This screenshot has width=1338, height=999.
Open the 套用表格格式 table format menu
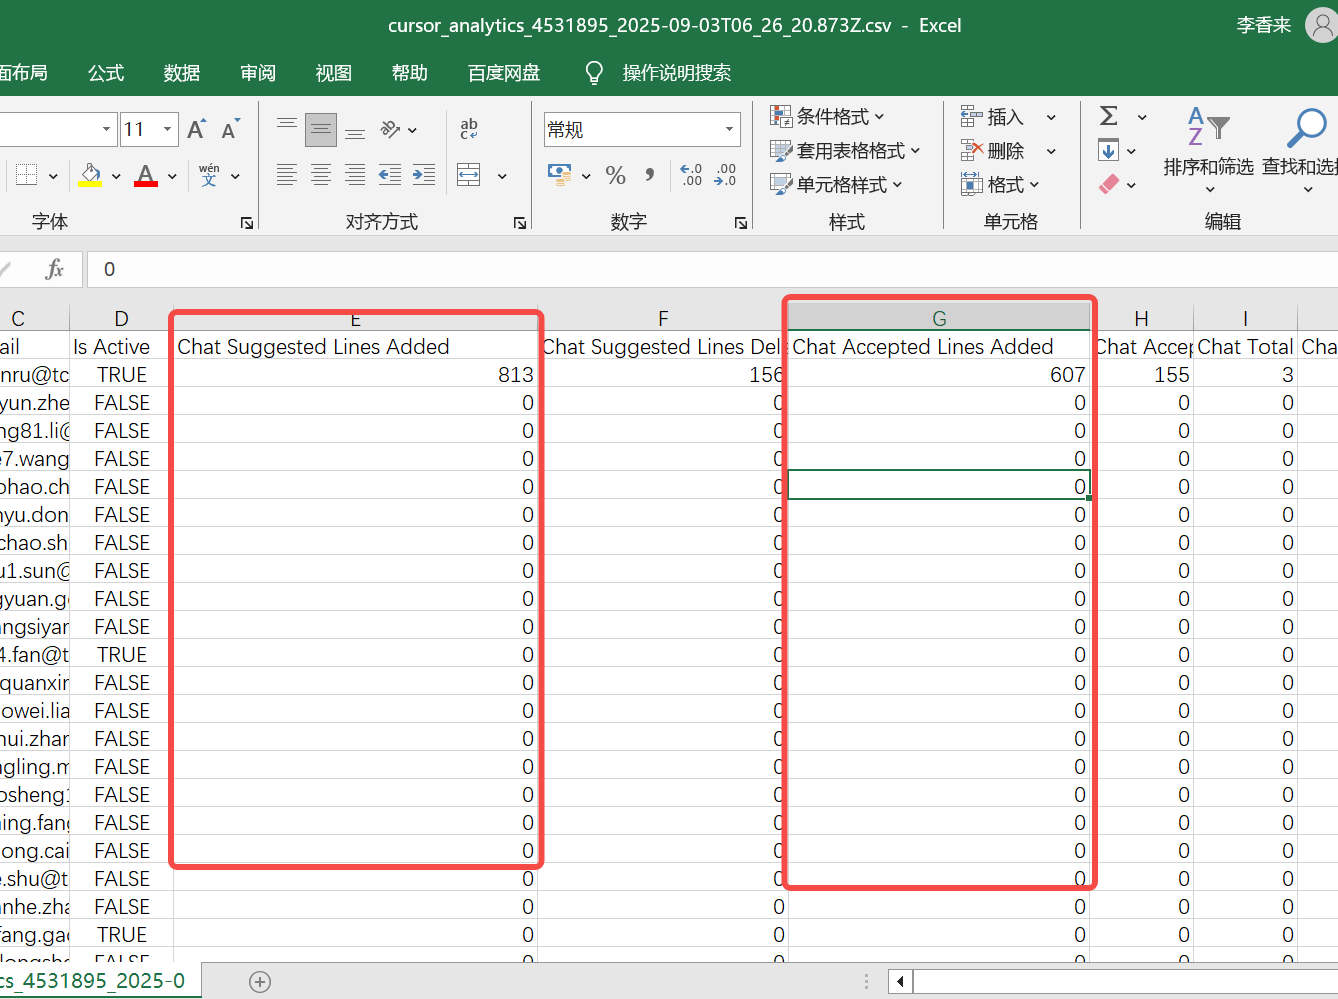845,151
